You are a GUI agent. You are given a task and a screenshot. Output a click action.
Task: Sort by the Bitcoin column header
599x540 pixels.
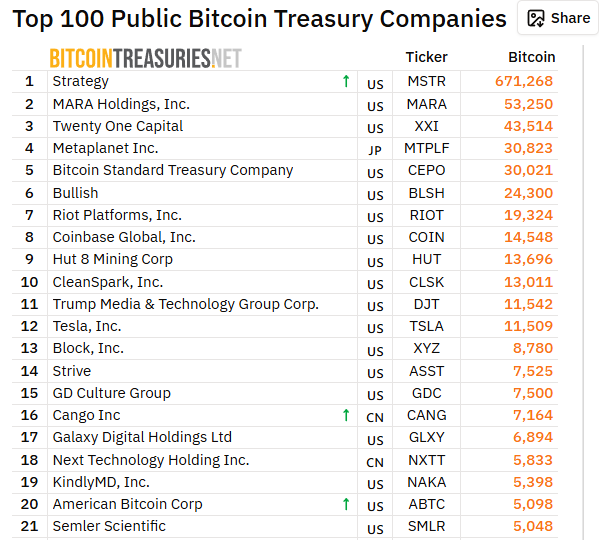[531, 57]
